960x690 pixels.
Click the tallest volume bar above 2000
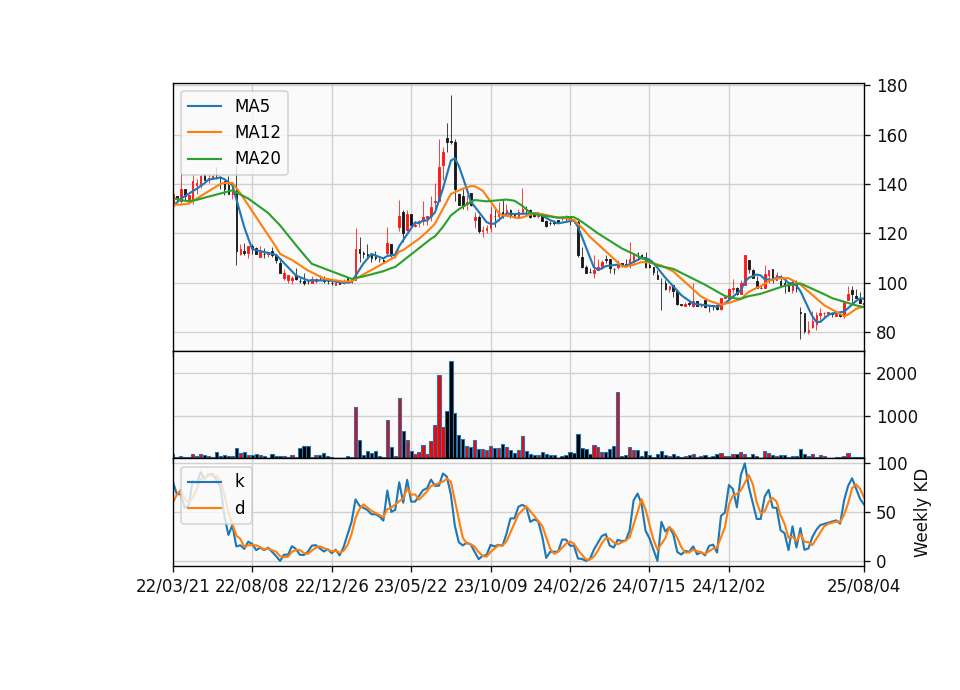(451, 410)
